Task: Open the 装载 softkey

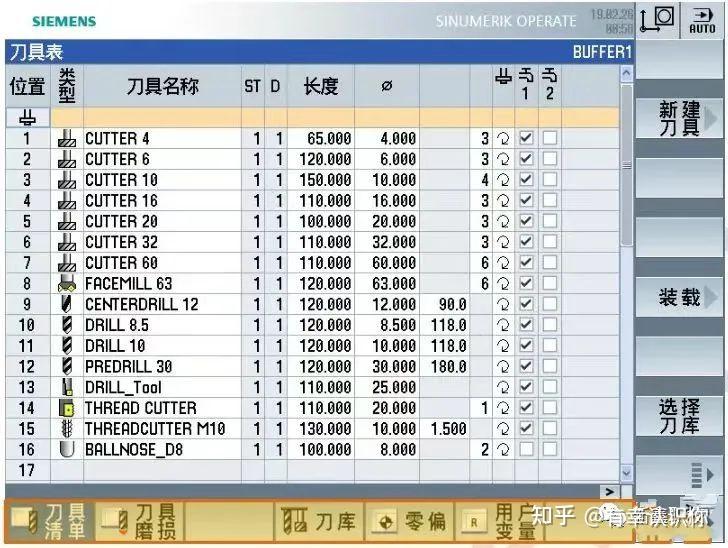Action: (x=679, y=297)
